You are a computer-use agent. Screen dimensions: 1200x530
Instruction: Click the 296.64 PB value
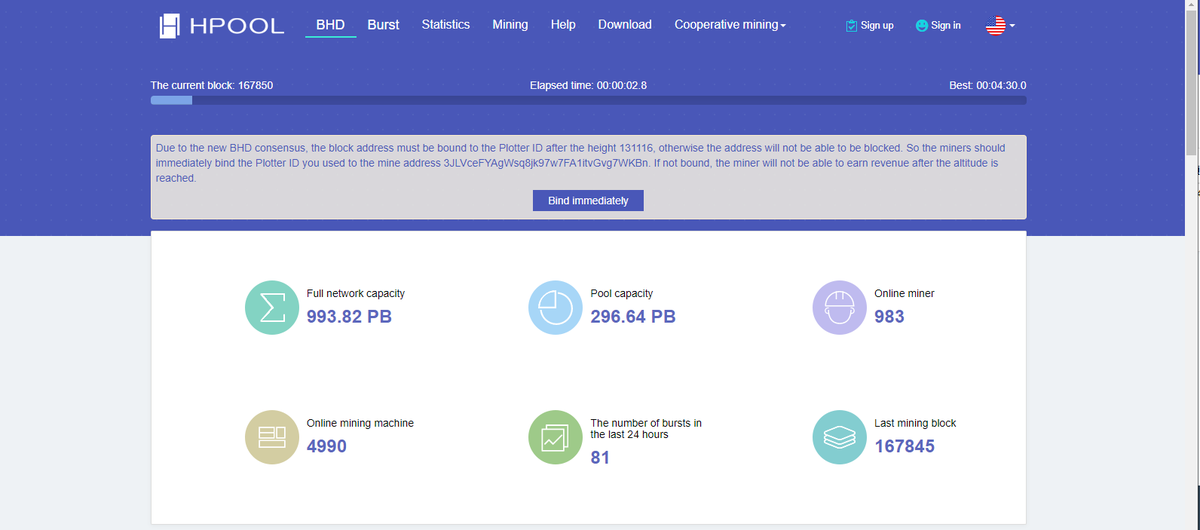point(633,317)
